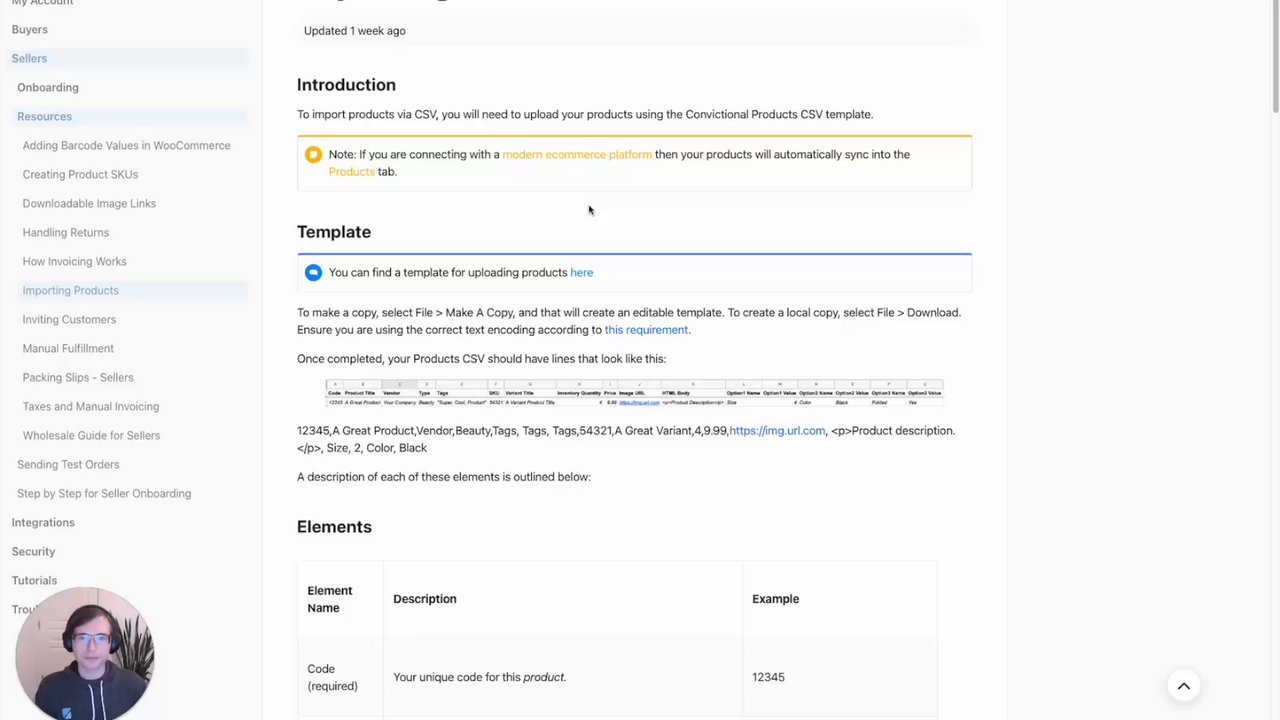Screen dimensions: 1280x720
Task: Open the template 'here' link
Action: [x=581, y=272]
